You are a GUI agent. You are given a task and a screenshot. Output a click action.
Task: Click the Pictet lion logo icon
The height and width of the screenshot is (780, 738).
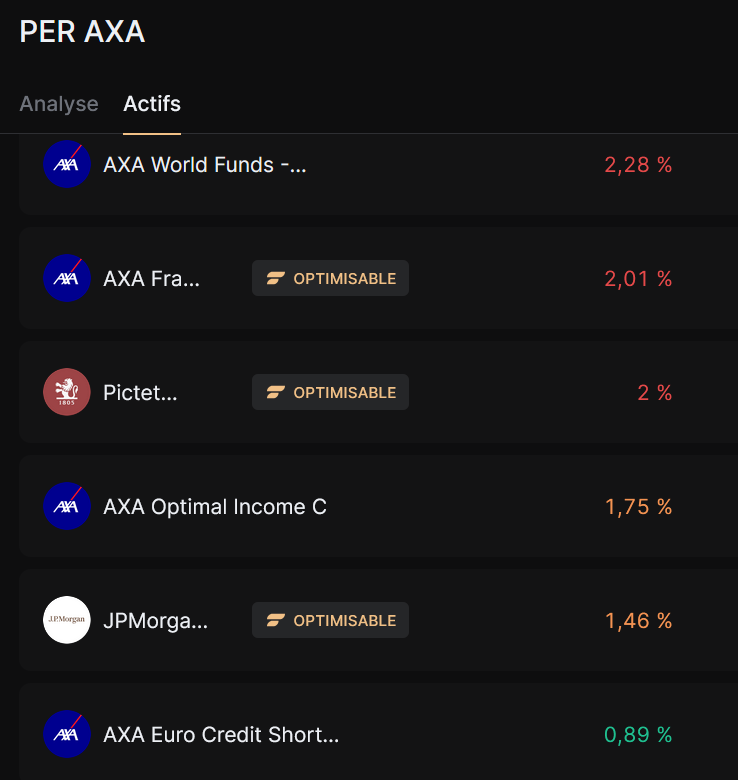click(67, 392)
